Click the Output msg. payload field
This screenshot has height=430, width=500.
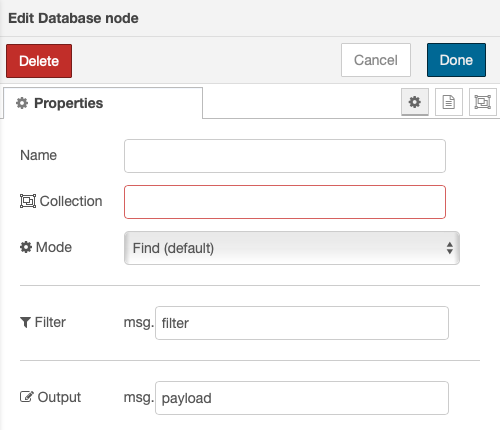[x=302, y=398]
